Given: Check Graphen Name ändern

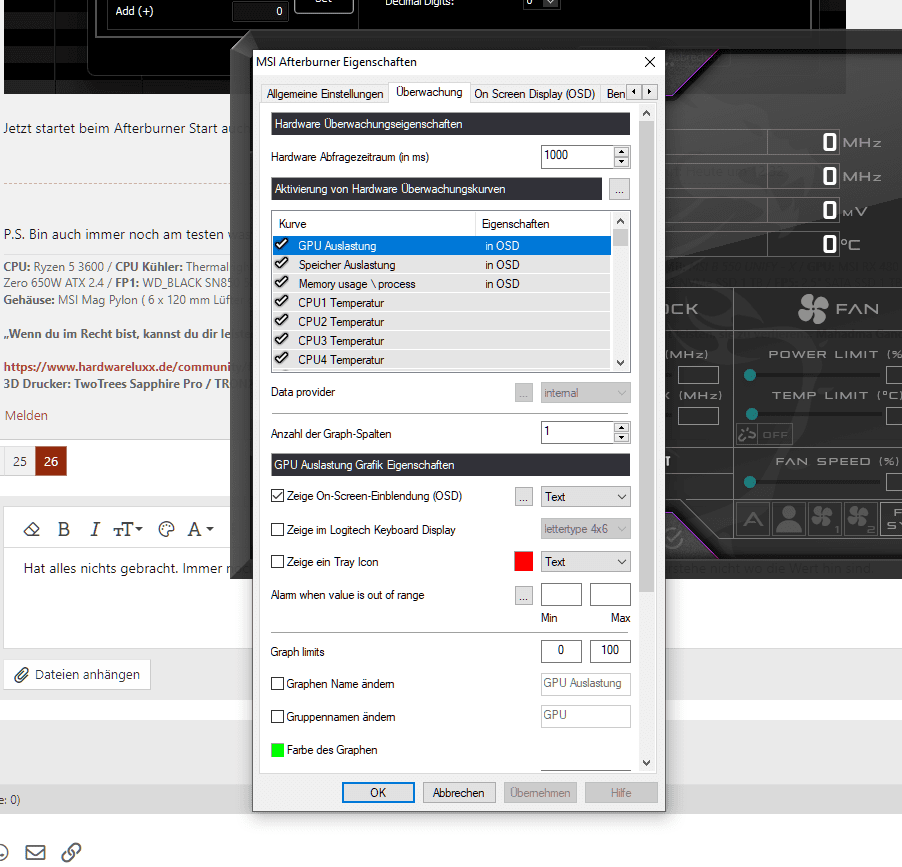Looking at the screenshot, I should click(277, 683).
